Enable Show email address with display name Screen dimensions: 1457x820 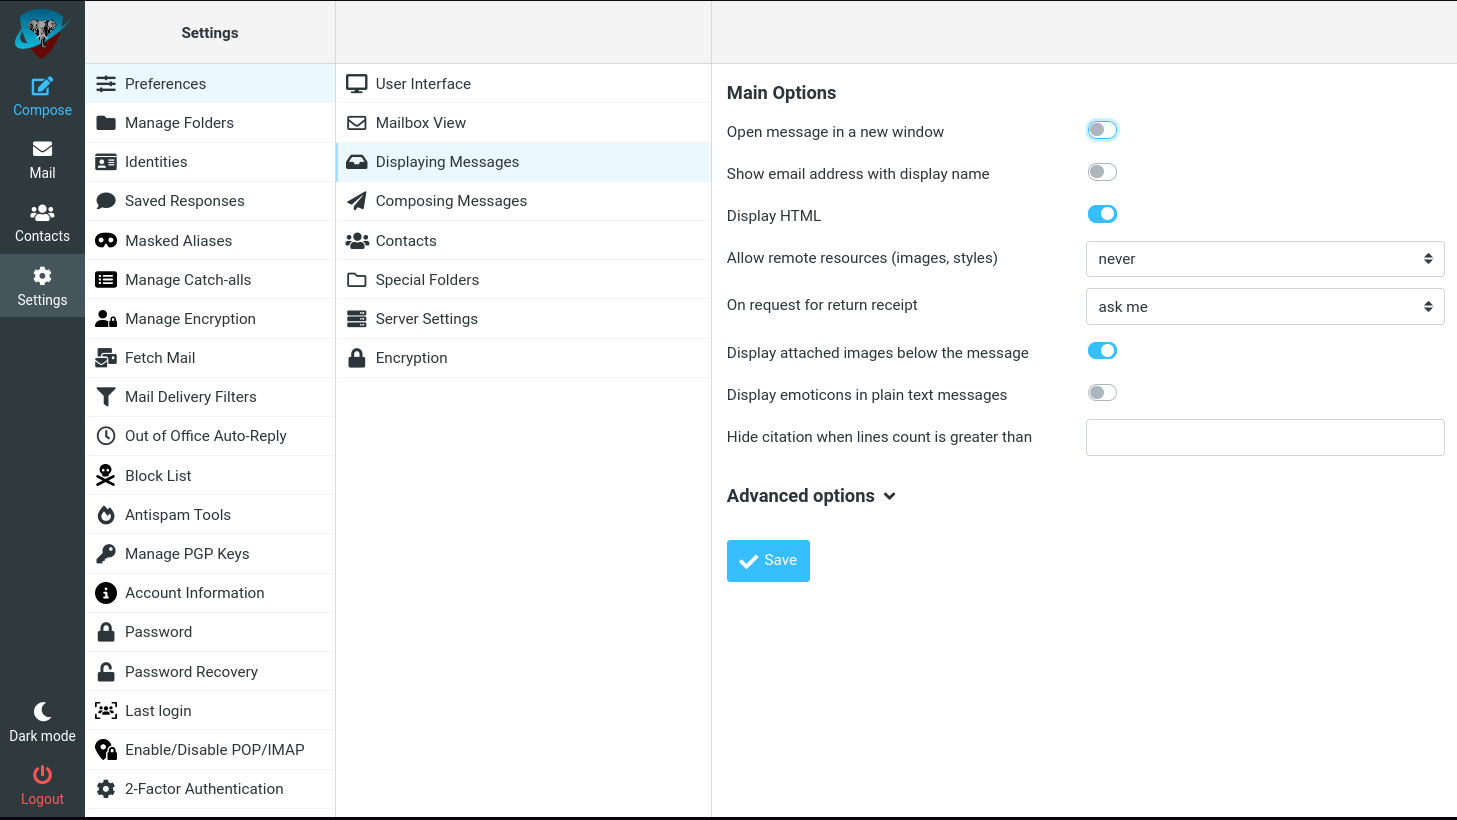tap(1102, 172)
